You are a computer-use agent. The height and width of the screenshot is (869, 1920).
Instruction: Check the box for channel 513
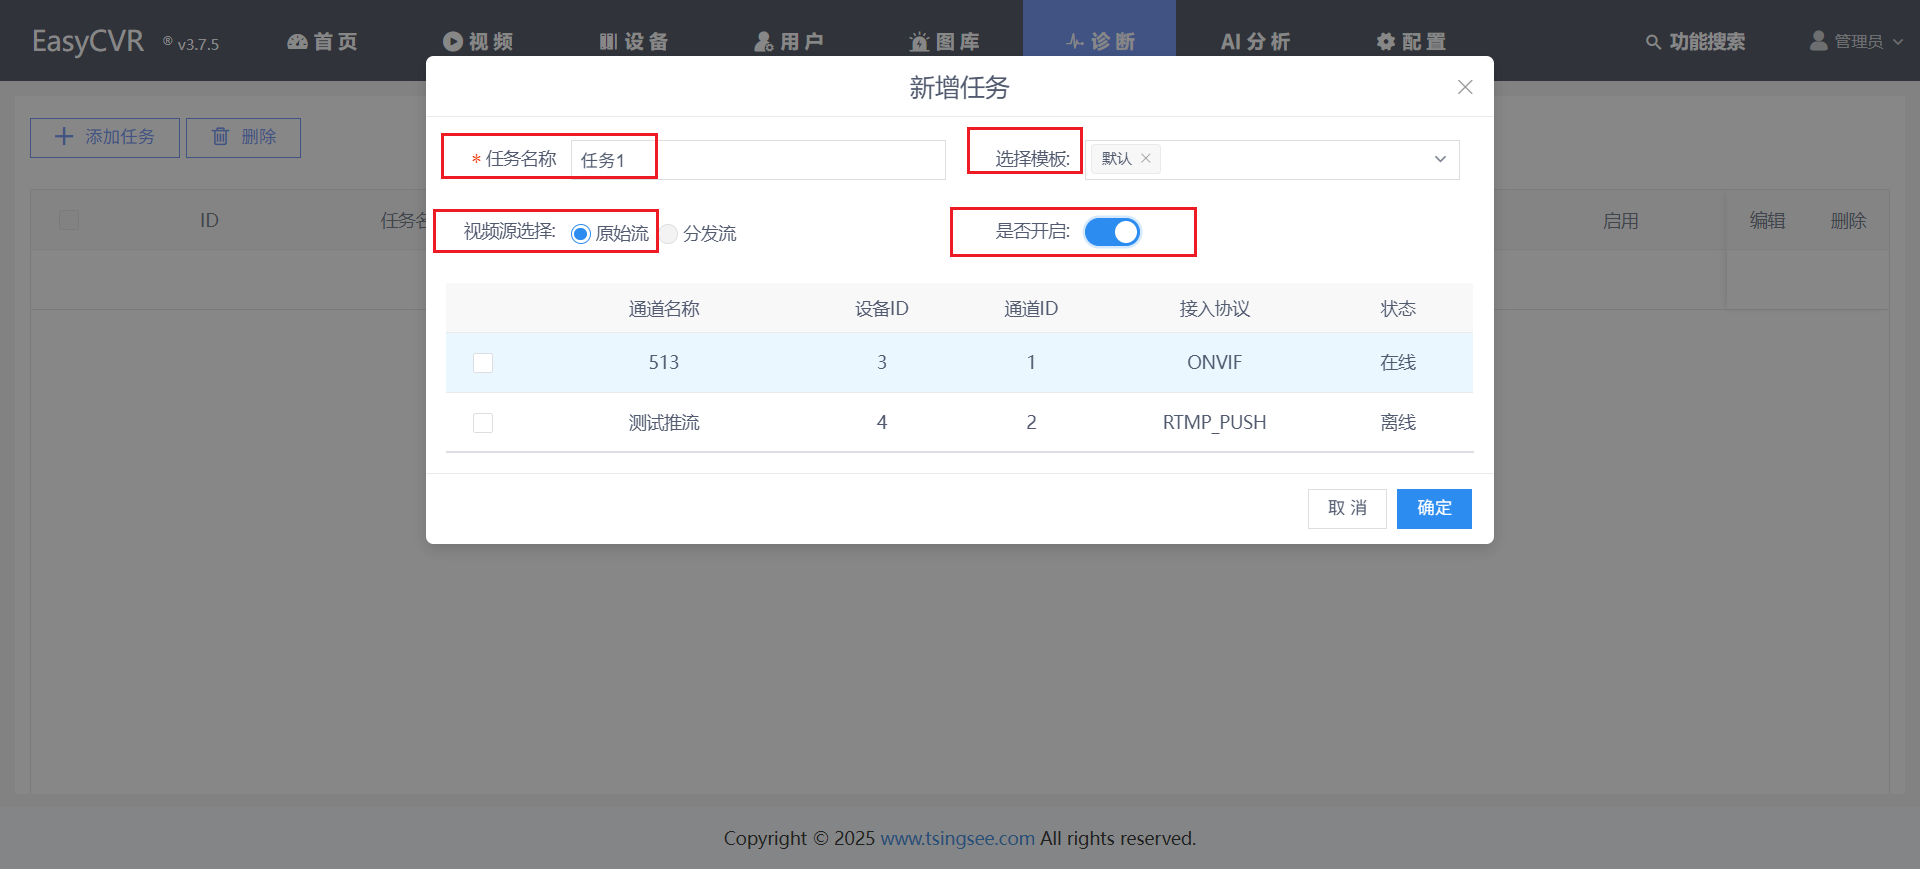point(483,363)
